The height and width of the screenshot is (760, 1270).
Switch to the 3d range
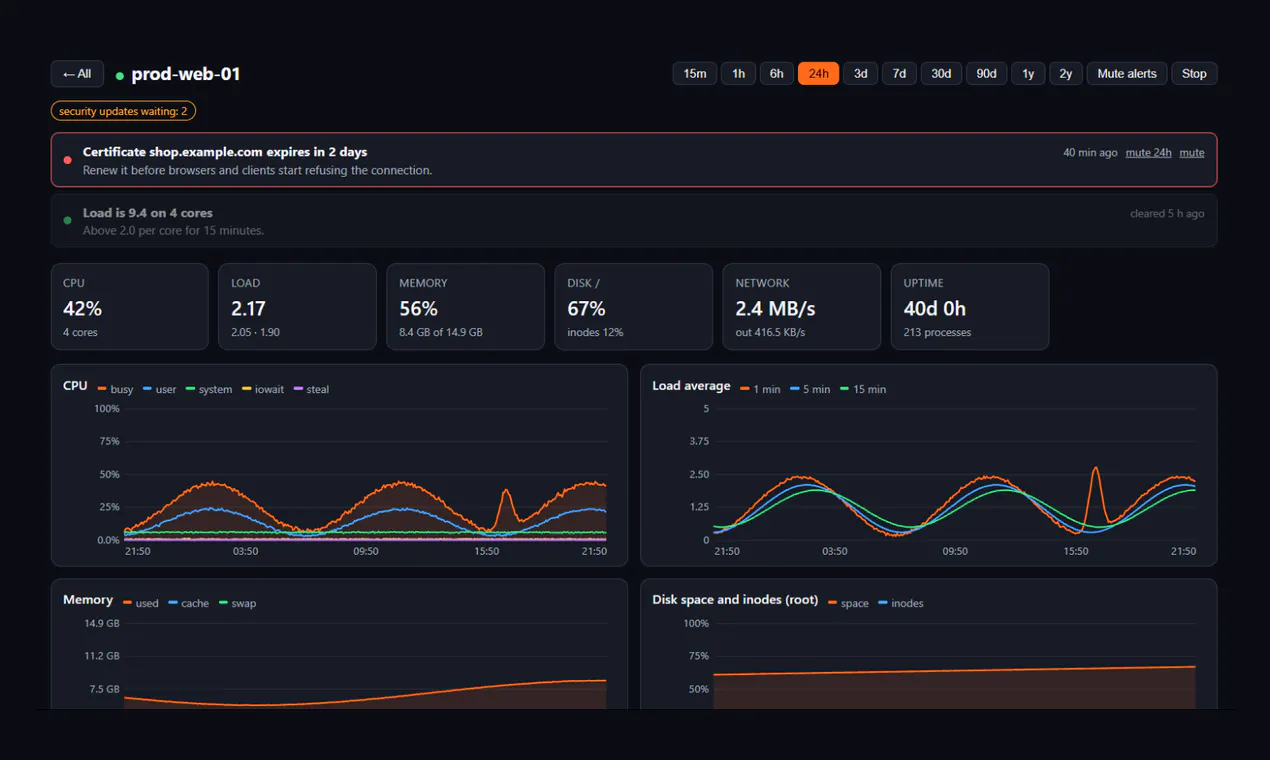click(860, 74)
